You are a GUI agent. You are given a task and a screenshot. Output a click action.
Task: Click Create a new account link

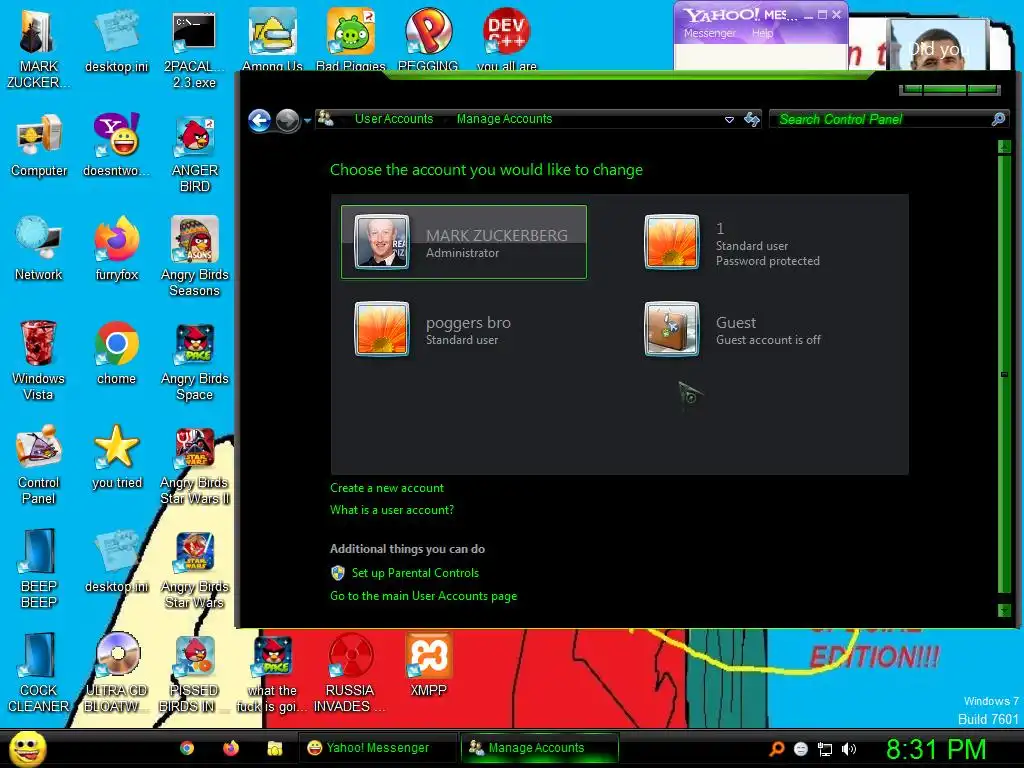click(x=387, y=488)
